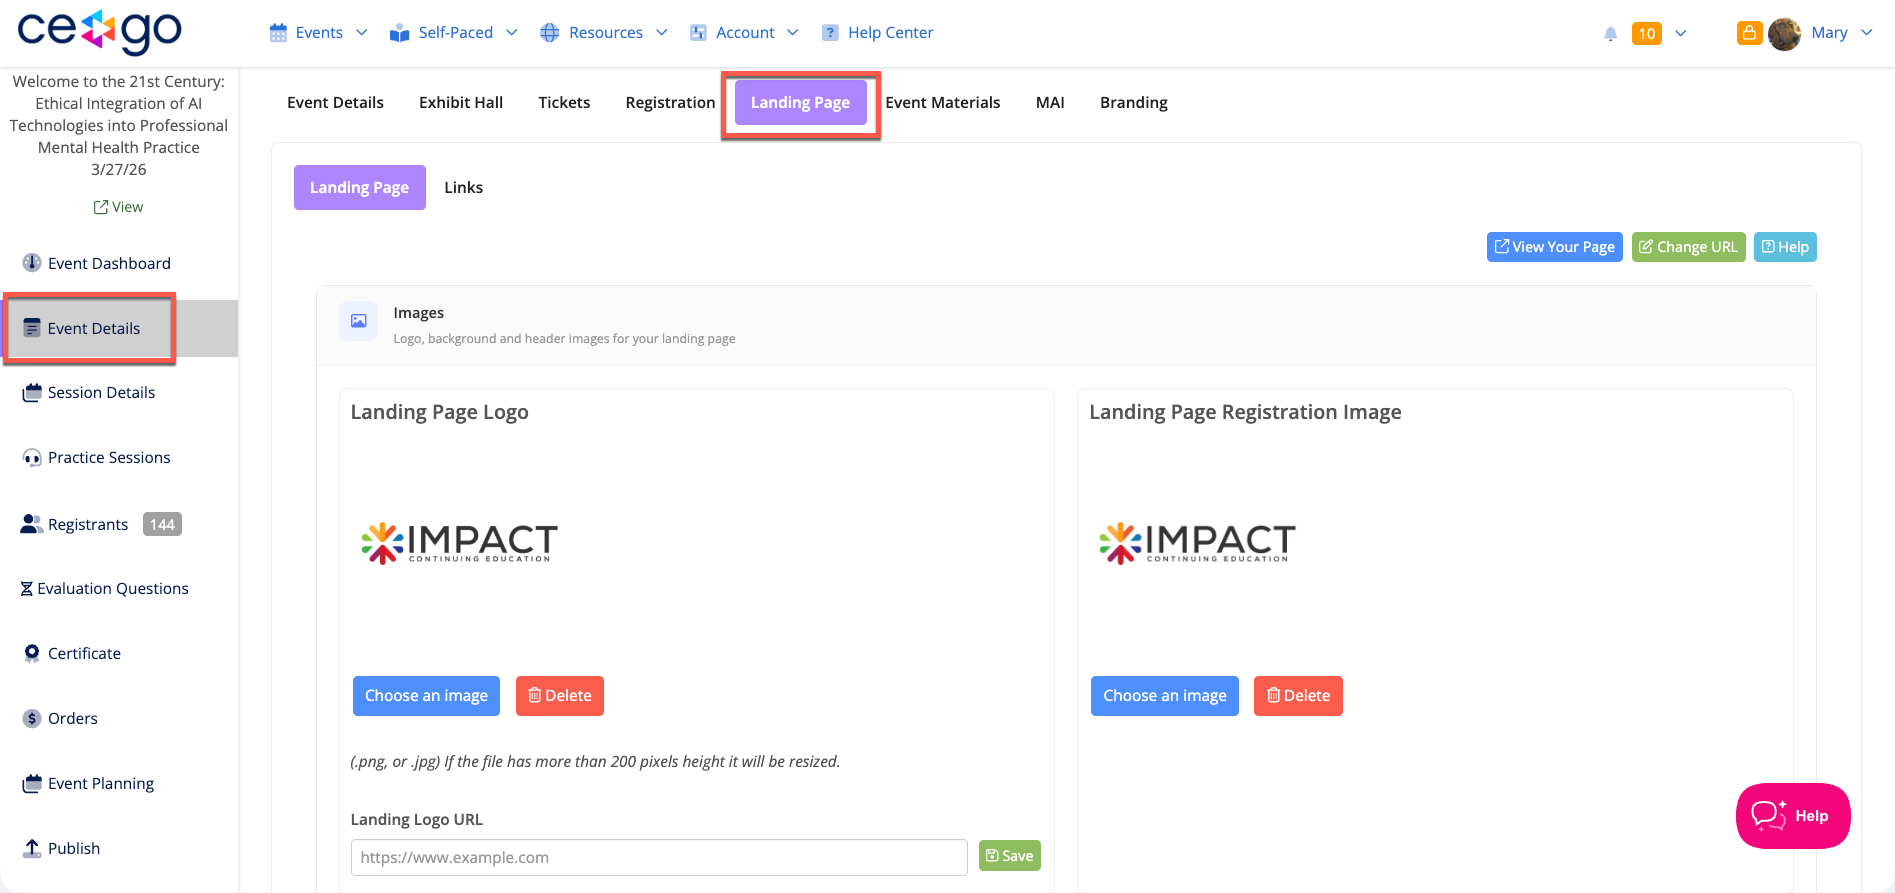1895x893 pixels.
Task: Click the Registration Image IMPACT thumbnail
Action: click(x=1197, y=544)
